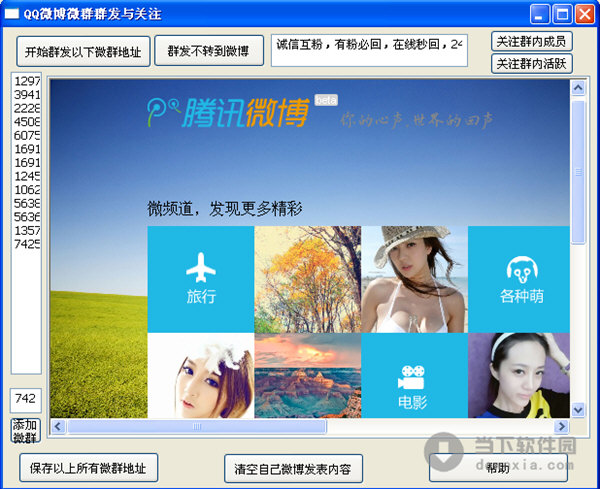
Task: Click the 微频道，发现更多精彩 heading
Action: [225, 209]
